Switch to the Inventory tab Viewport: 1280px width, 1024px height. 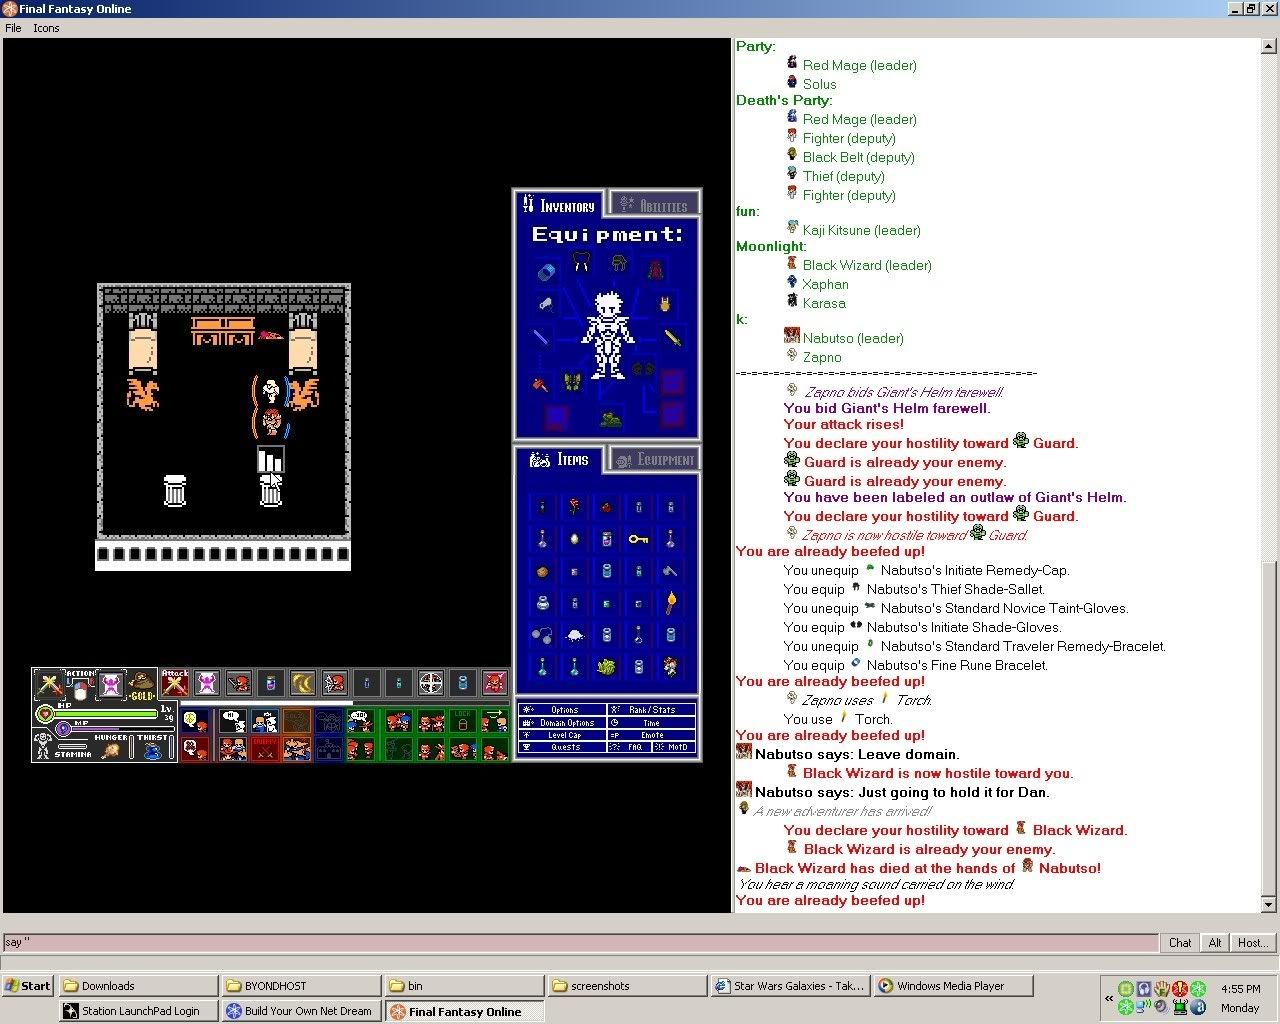click(x=559, y=205)
